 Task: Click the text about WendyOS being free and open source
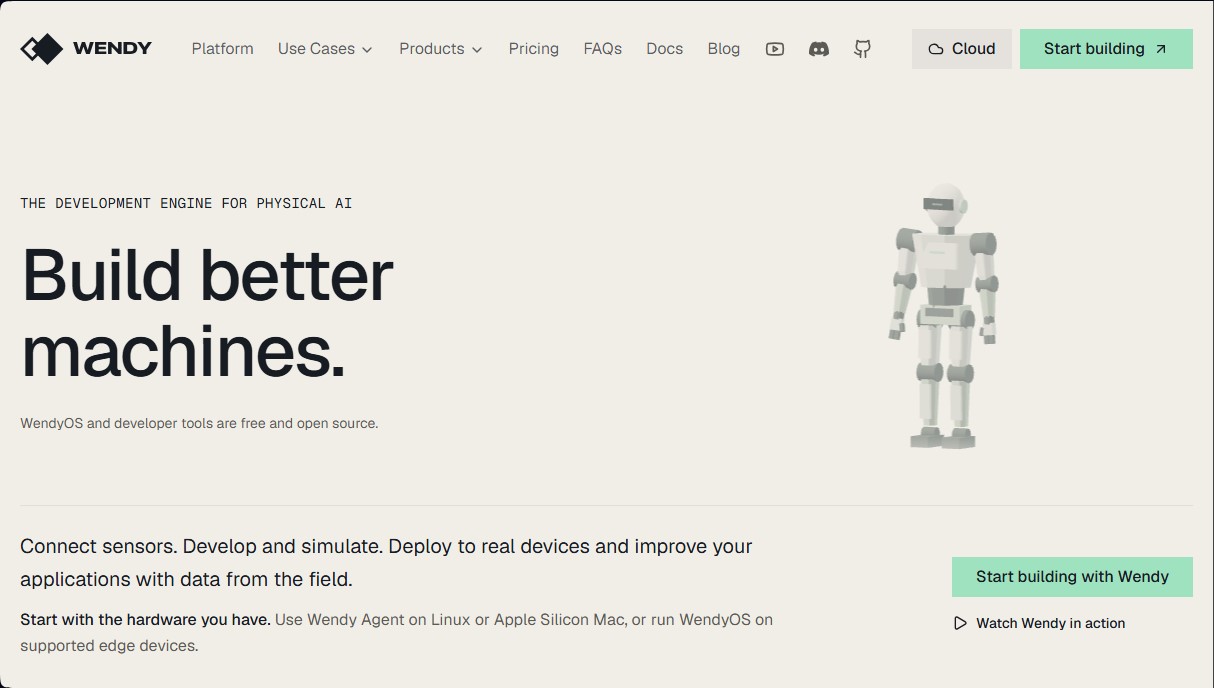tap(199, 423)
